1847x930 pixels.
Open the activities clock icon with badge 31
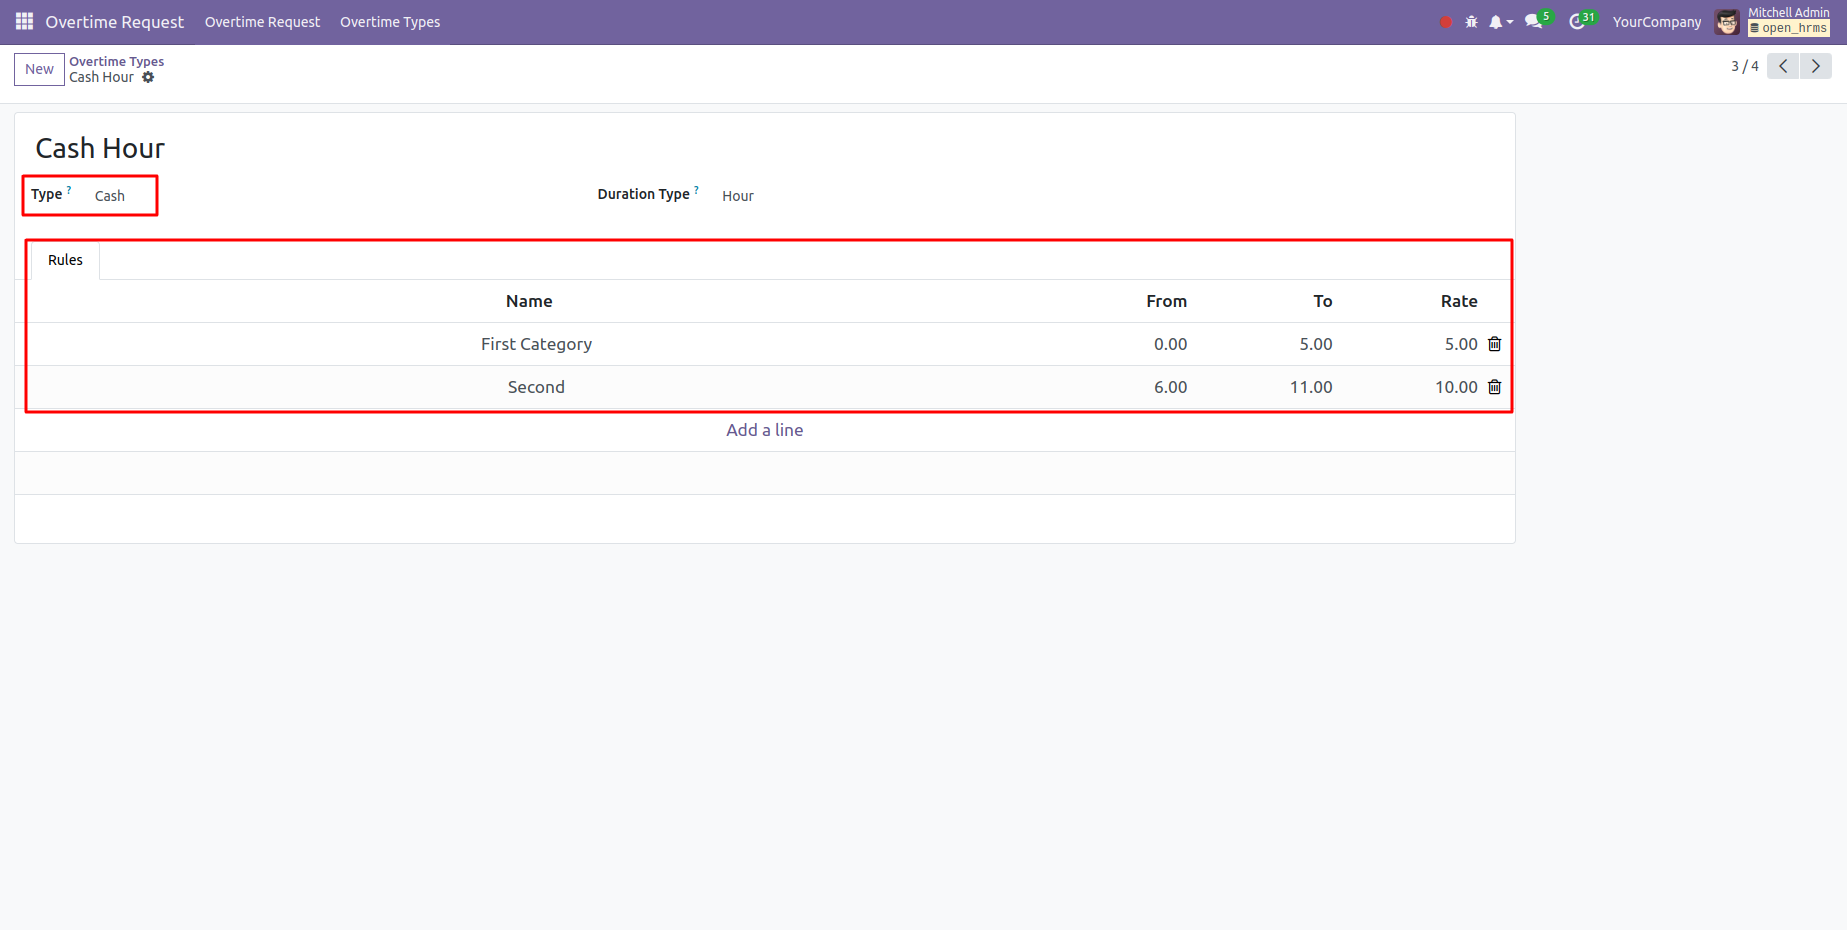(x=1577, y=22)
